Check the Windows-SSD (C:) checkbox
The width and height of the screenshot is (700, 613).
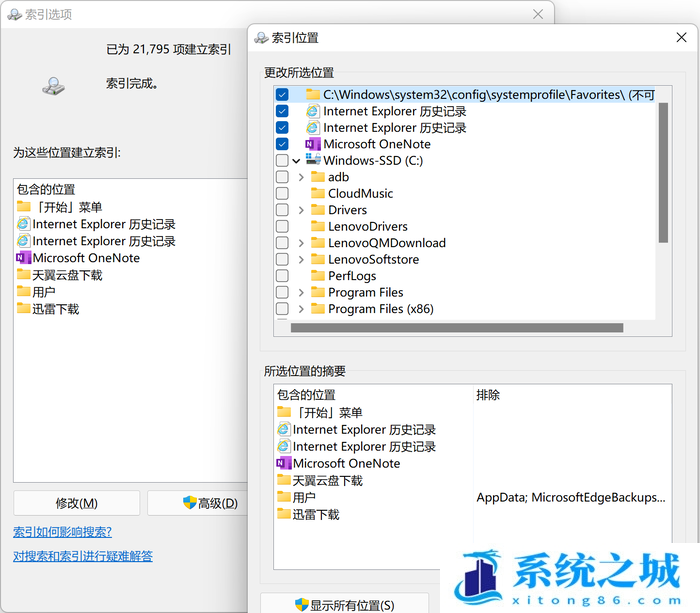tap(282, 160)
